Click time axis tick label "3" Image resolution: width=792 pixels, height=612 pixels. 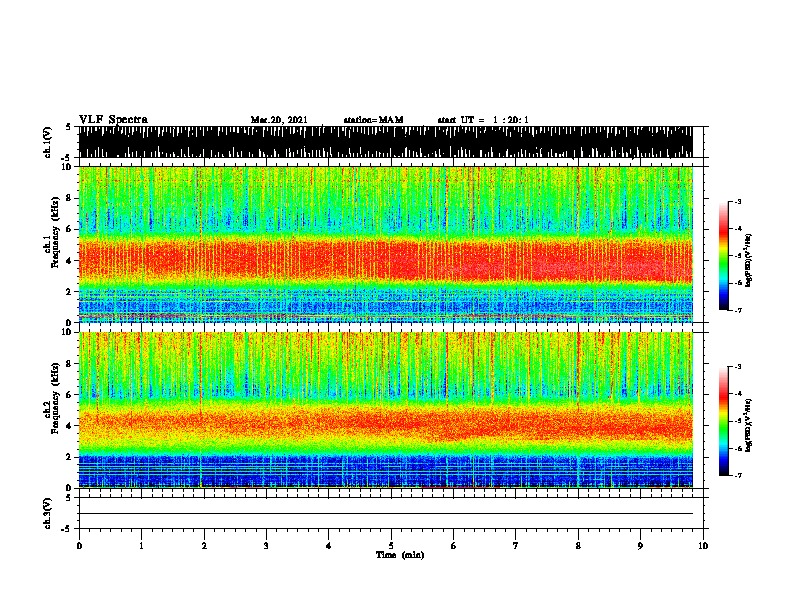click(x=266, y=546)
